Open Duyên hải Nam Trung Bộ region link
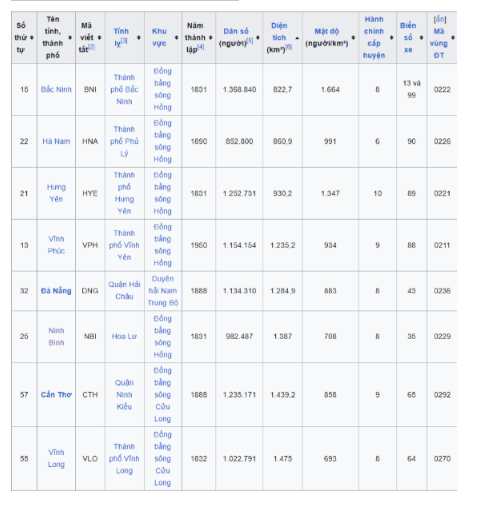This screenshot has width=496, height=506. (163, 291)
